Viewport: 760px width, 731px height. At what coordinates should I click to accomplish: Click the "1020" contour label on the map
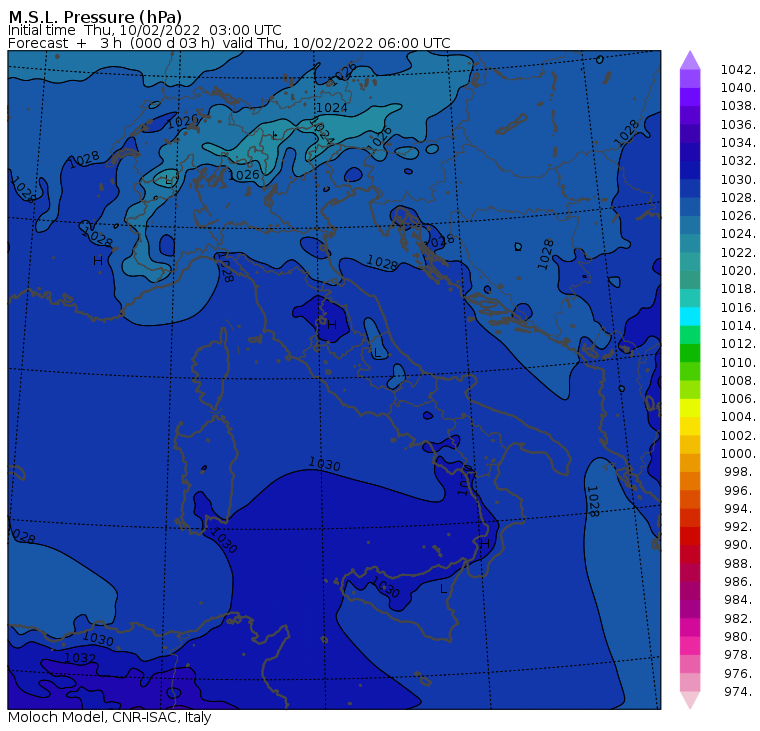point(183,121)
